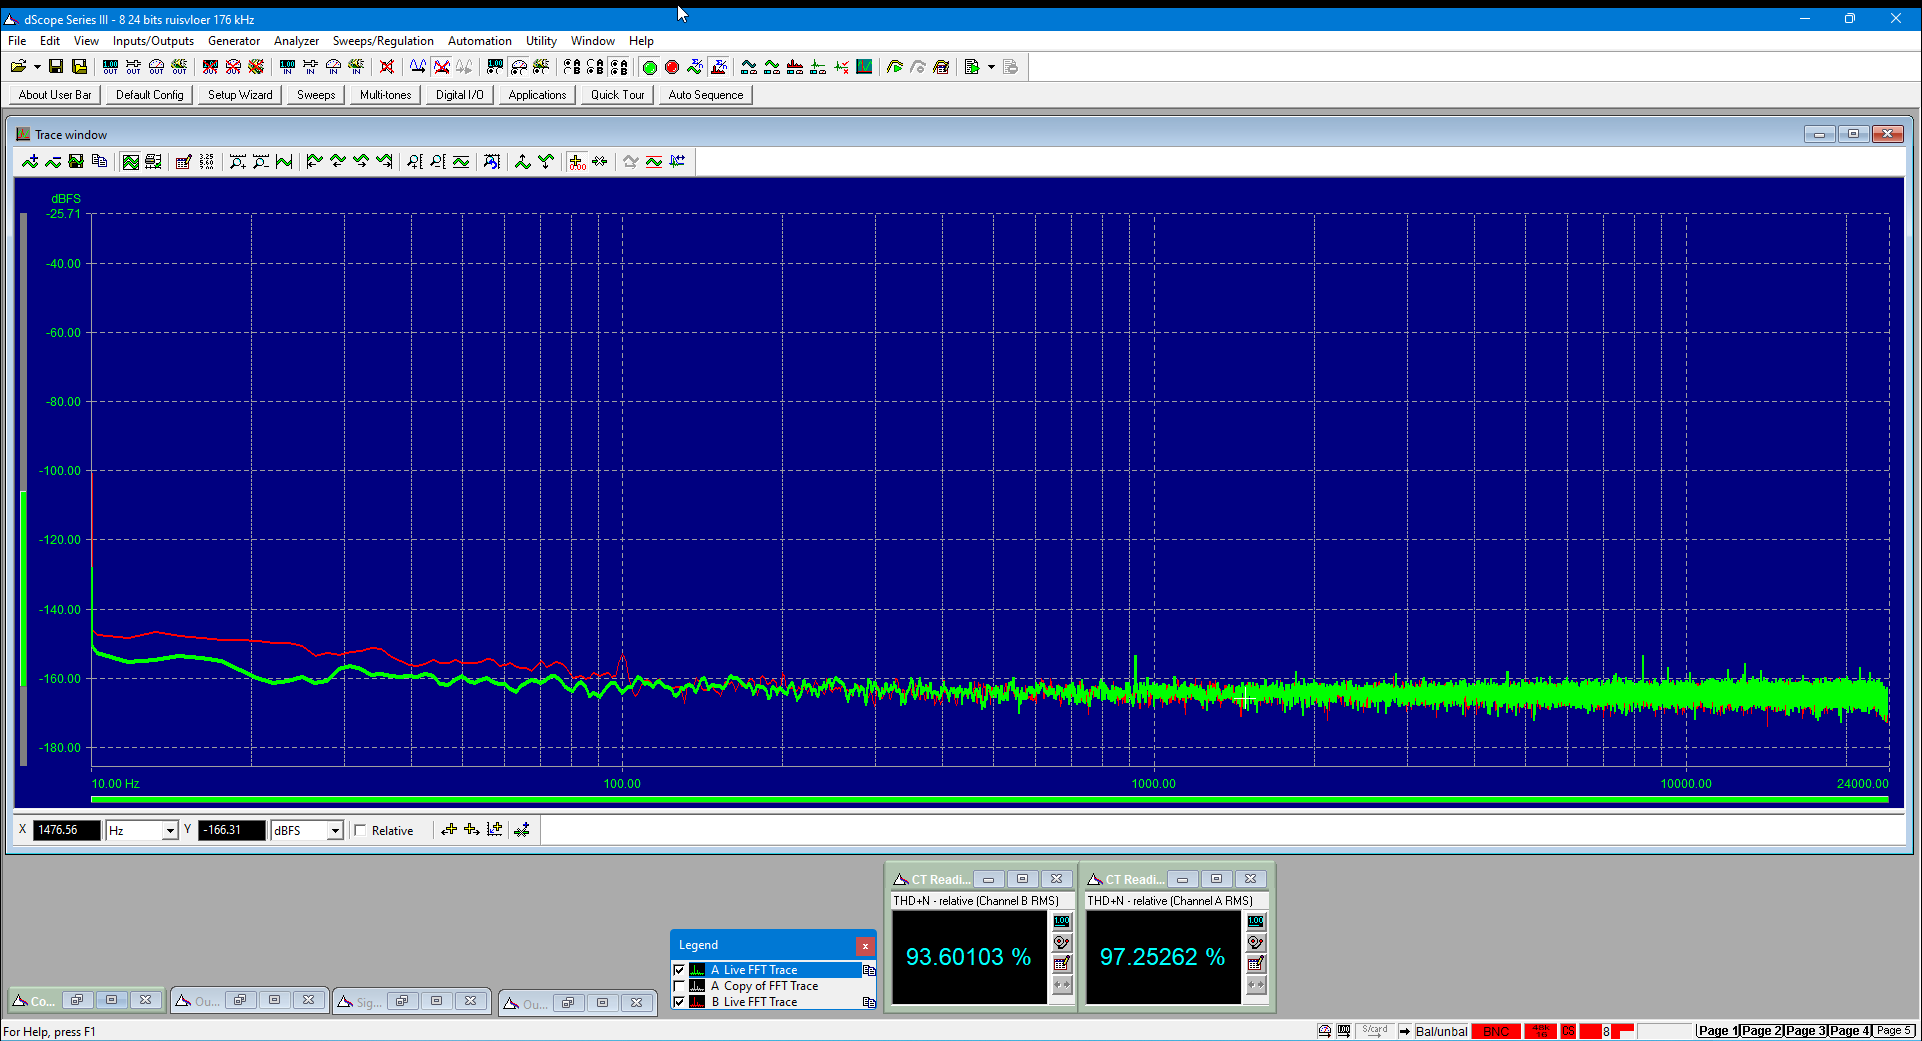Open the Generator menu
1922x1041 pixels.
click(234, 41)
